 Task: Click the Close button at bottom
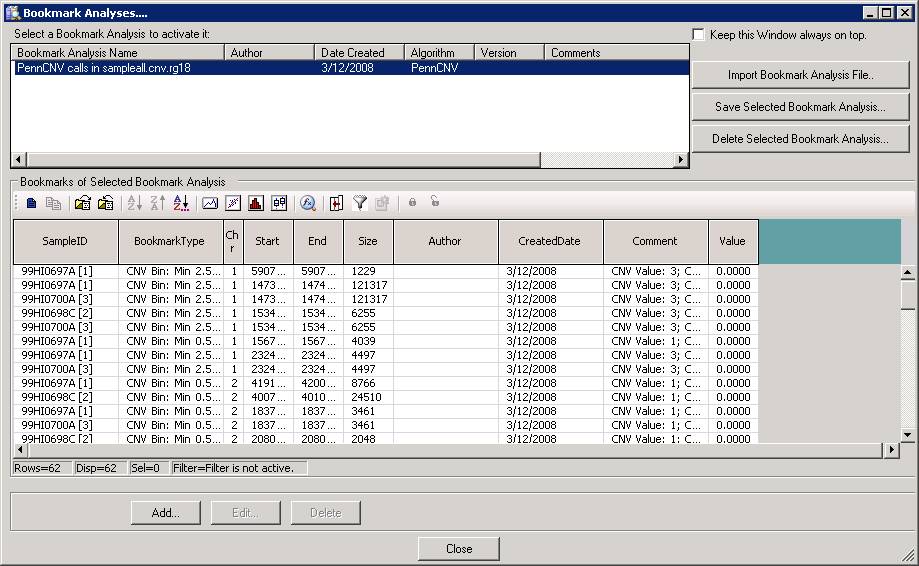coord(459,549)
